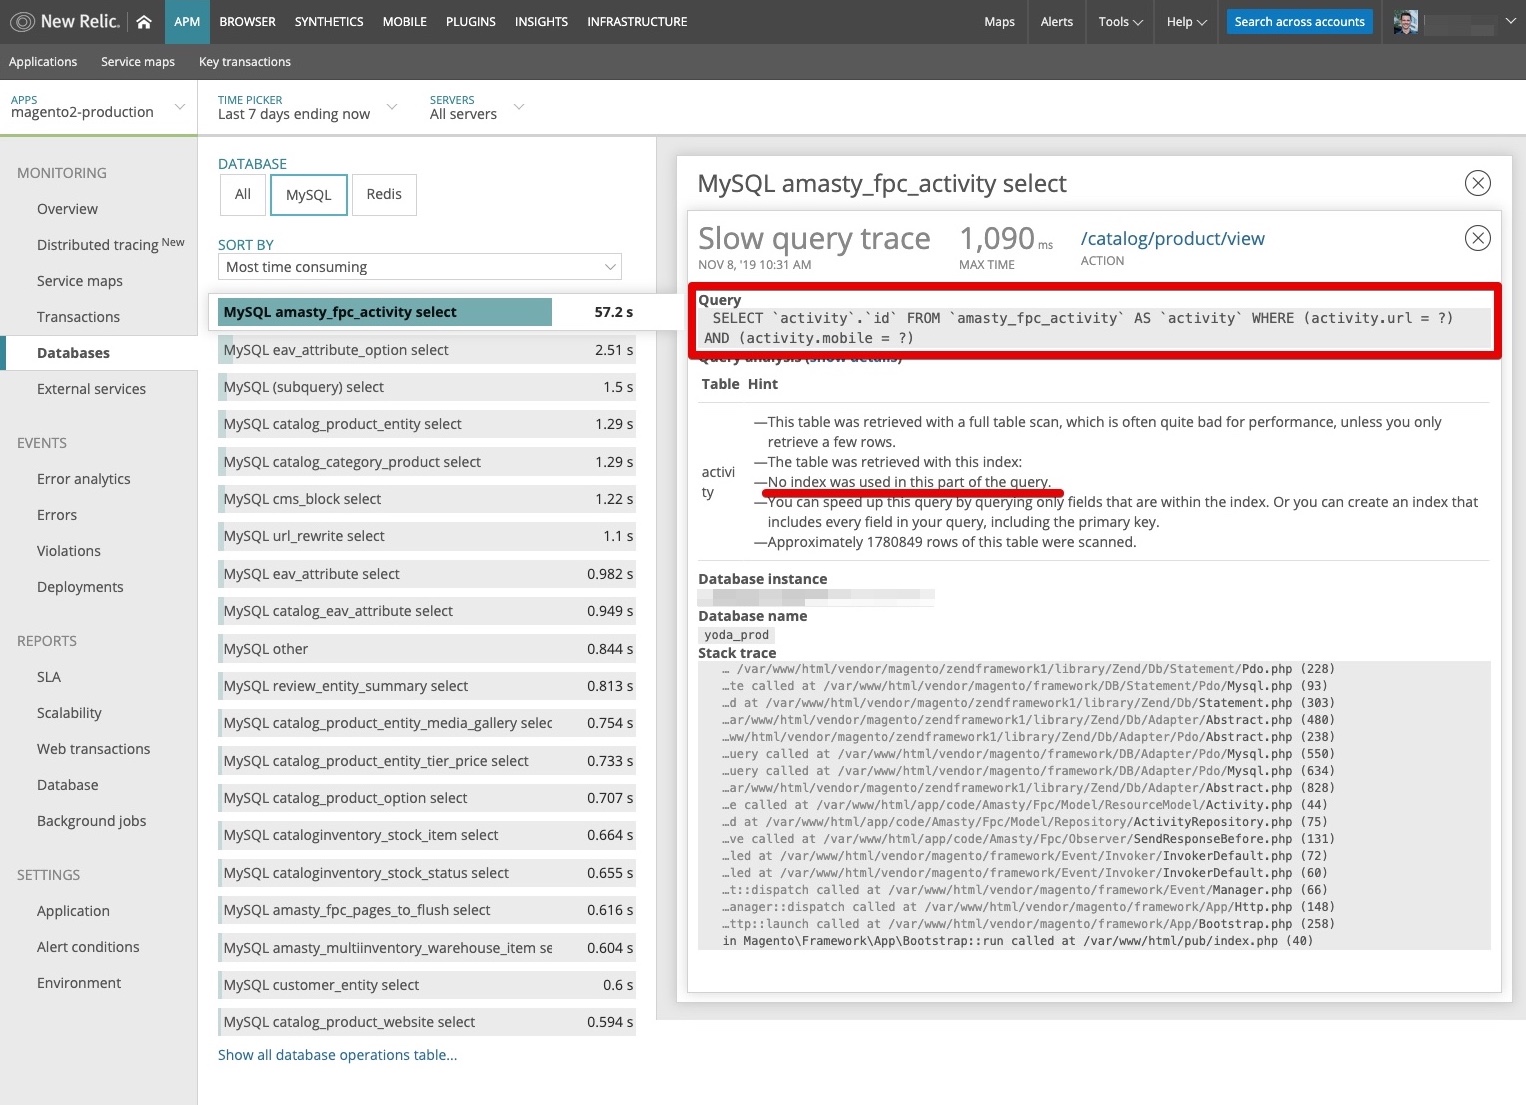The height and width of the screenshot is (1105, 1526).
Task: Select MySQL catalog_product_entity select row
Action: click(x=427, y=424)
